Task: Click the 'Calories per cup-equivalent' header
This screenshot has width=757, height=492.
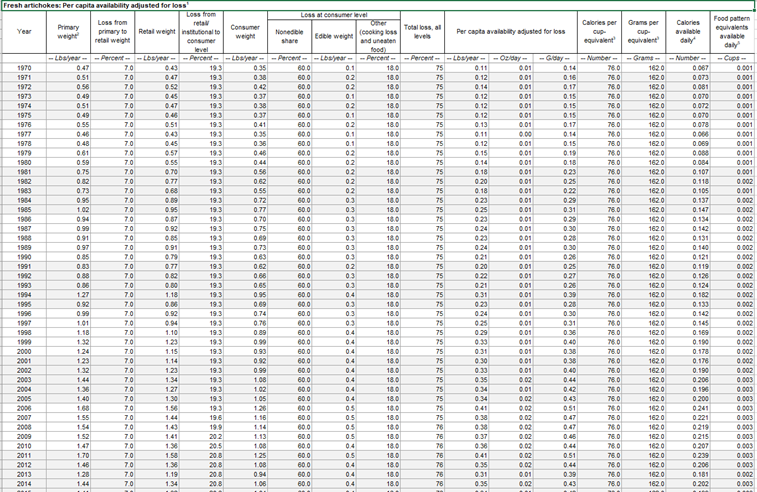Action: 600,32
